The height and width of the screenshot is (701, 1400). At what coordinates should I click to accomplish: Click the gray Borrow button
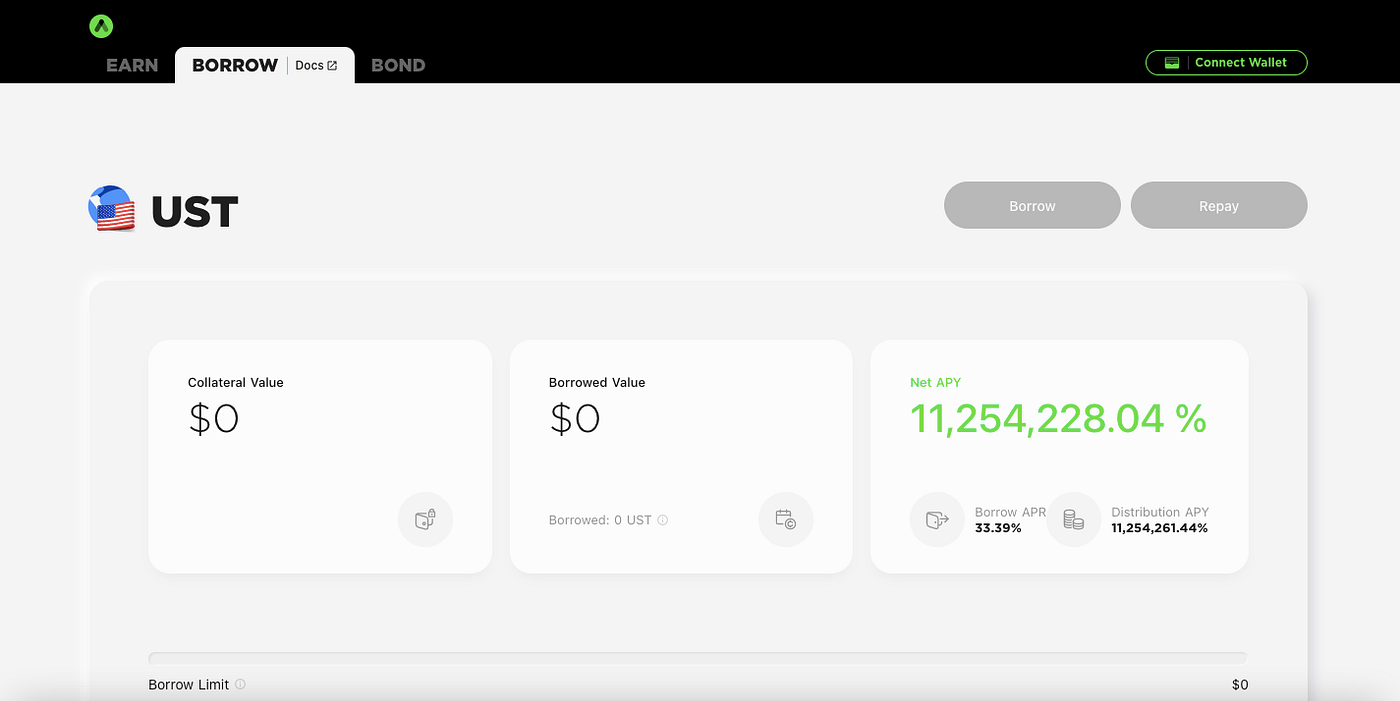tap(1032, 205)
